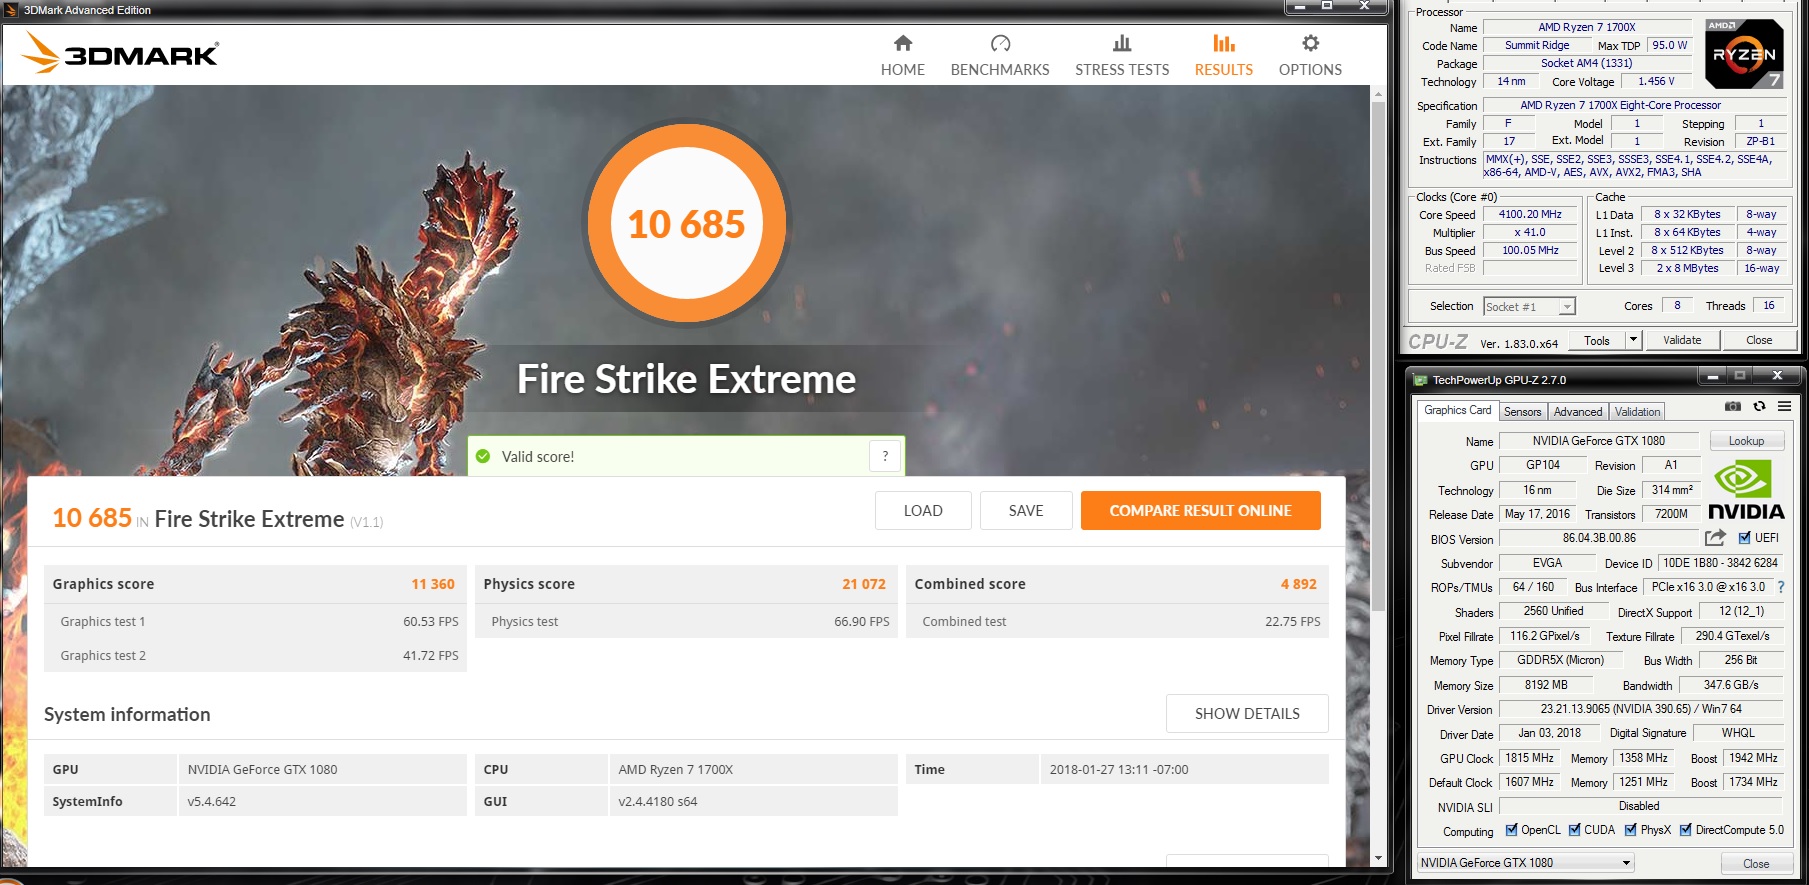Click the BIOS export share icon in GPU-Z
This screenshot has width=1809, height=885.
click(1716, 538)
